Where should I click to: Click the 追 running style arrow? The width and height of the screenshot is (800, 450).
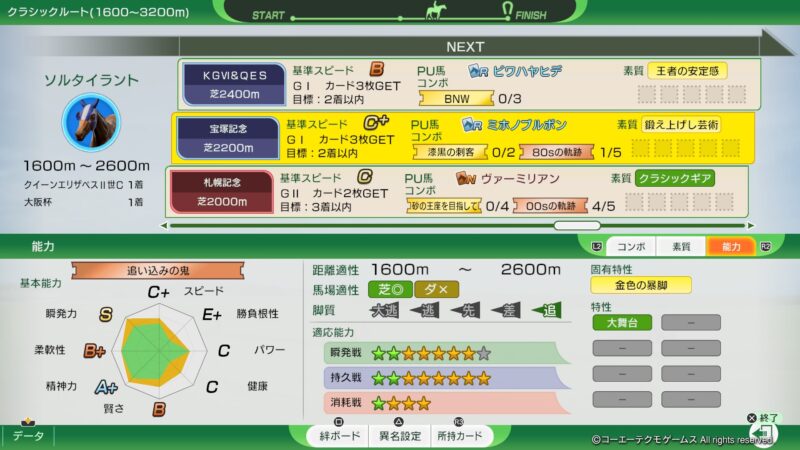[x=546, y=310]
